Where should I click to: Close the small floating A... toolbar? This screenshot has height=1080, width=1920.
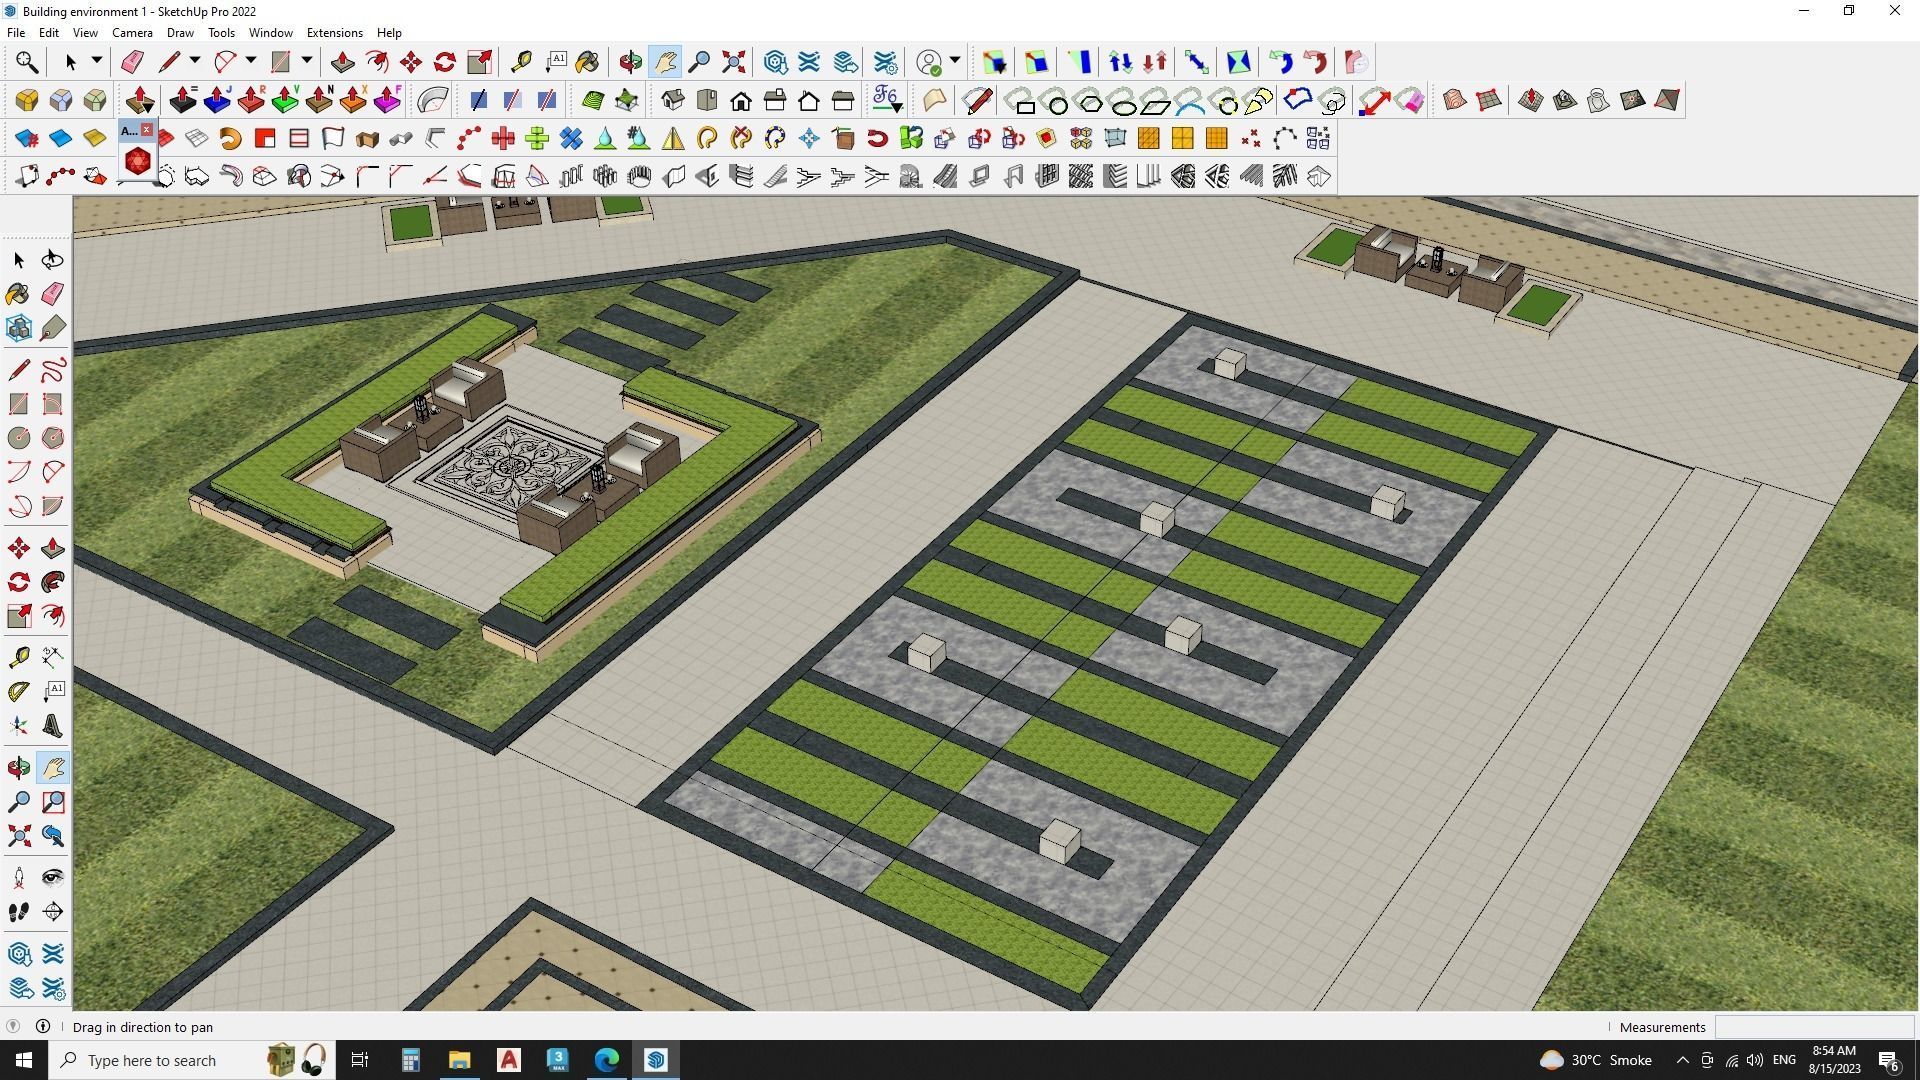147,130
